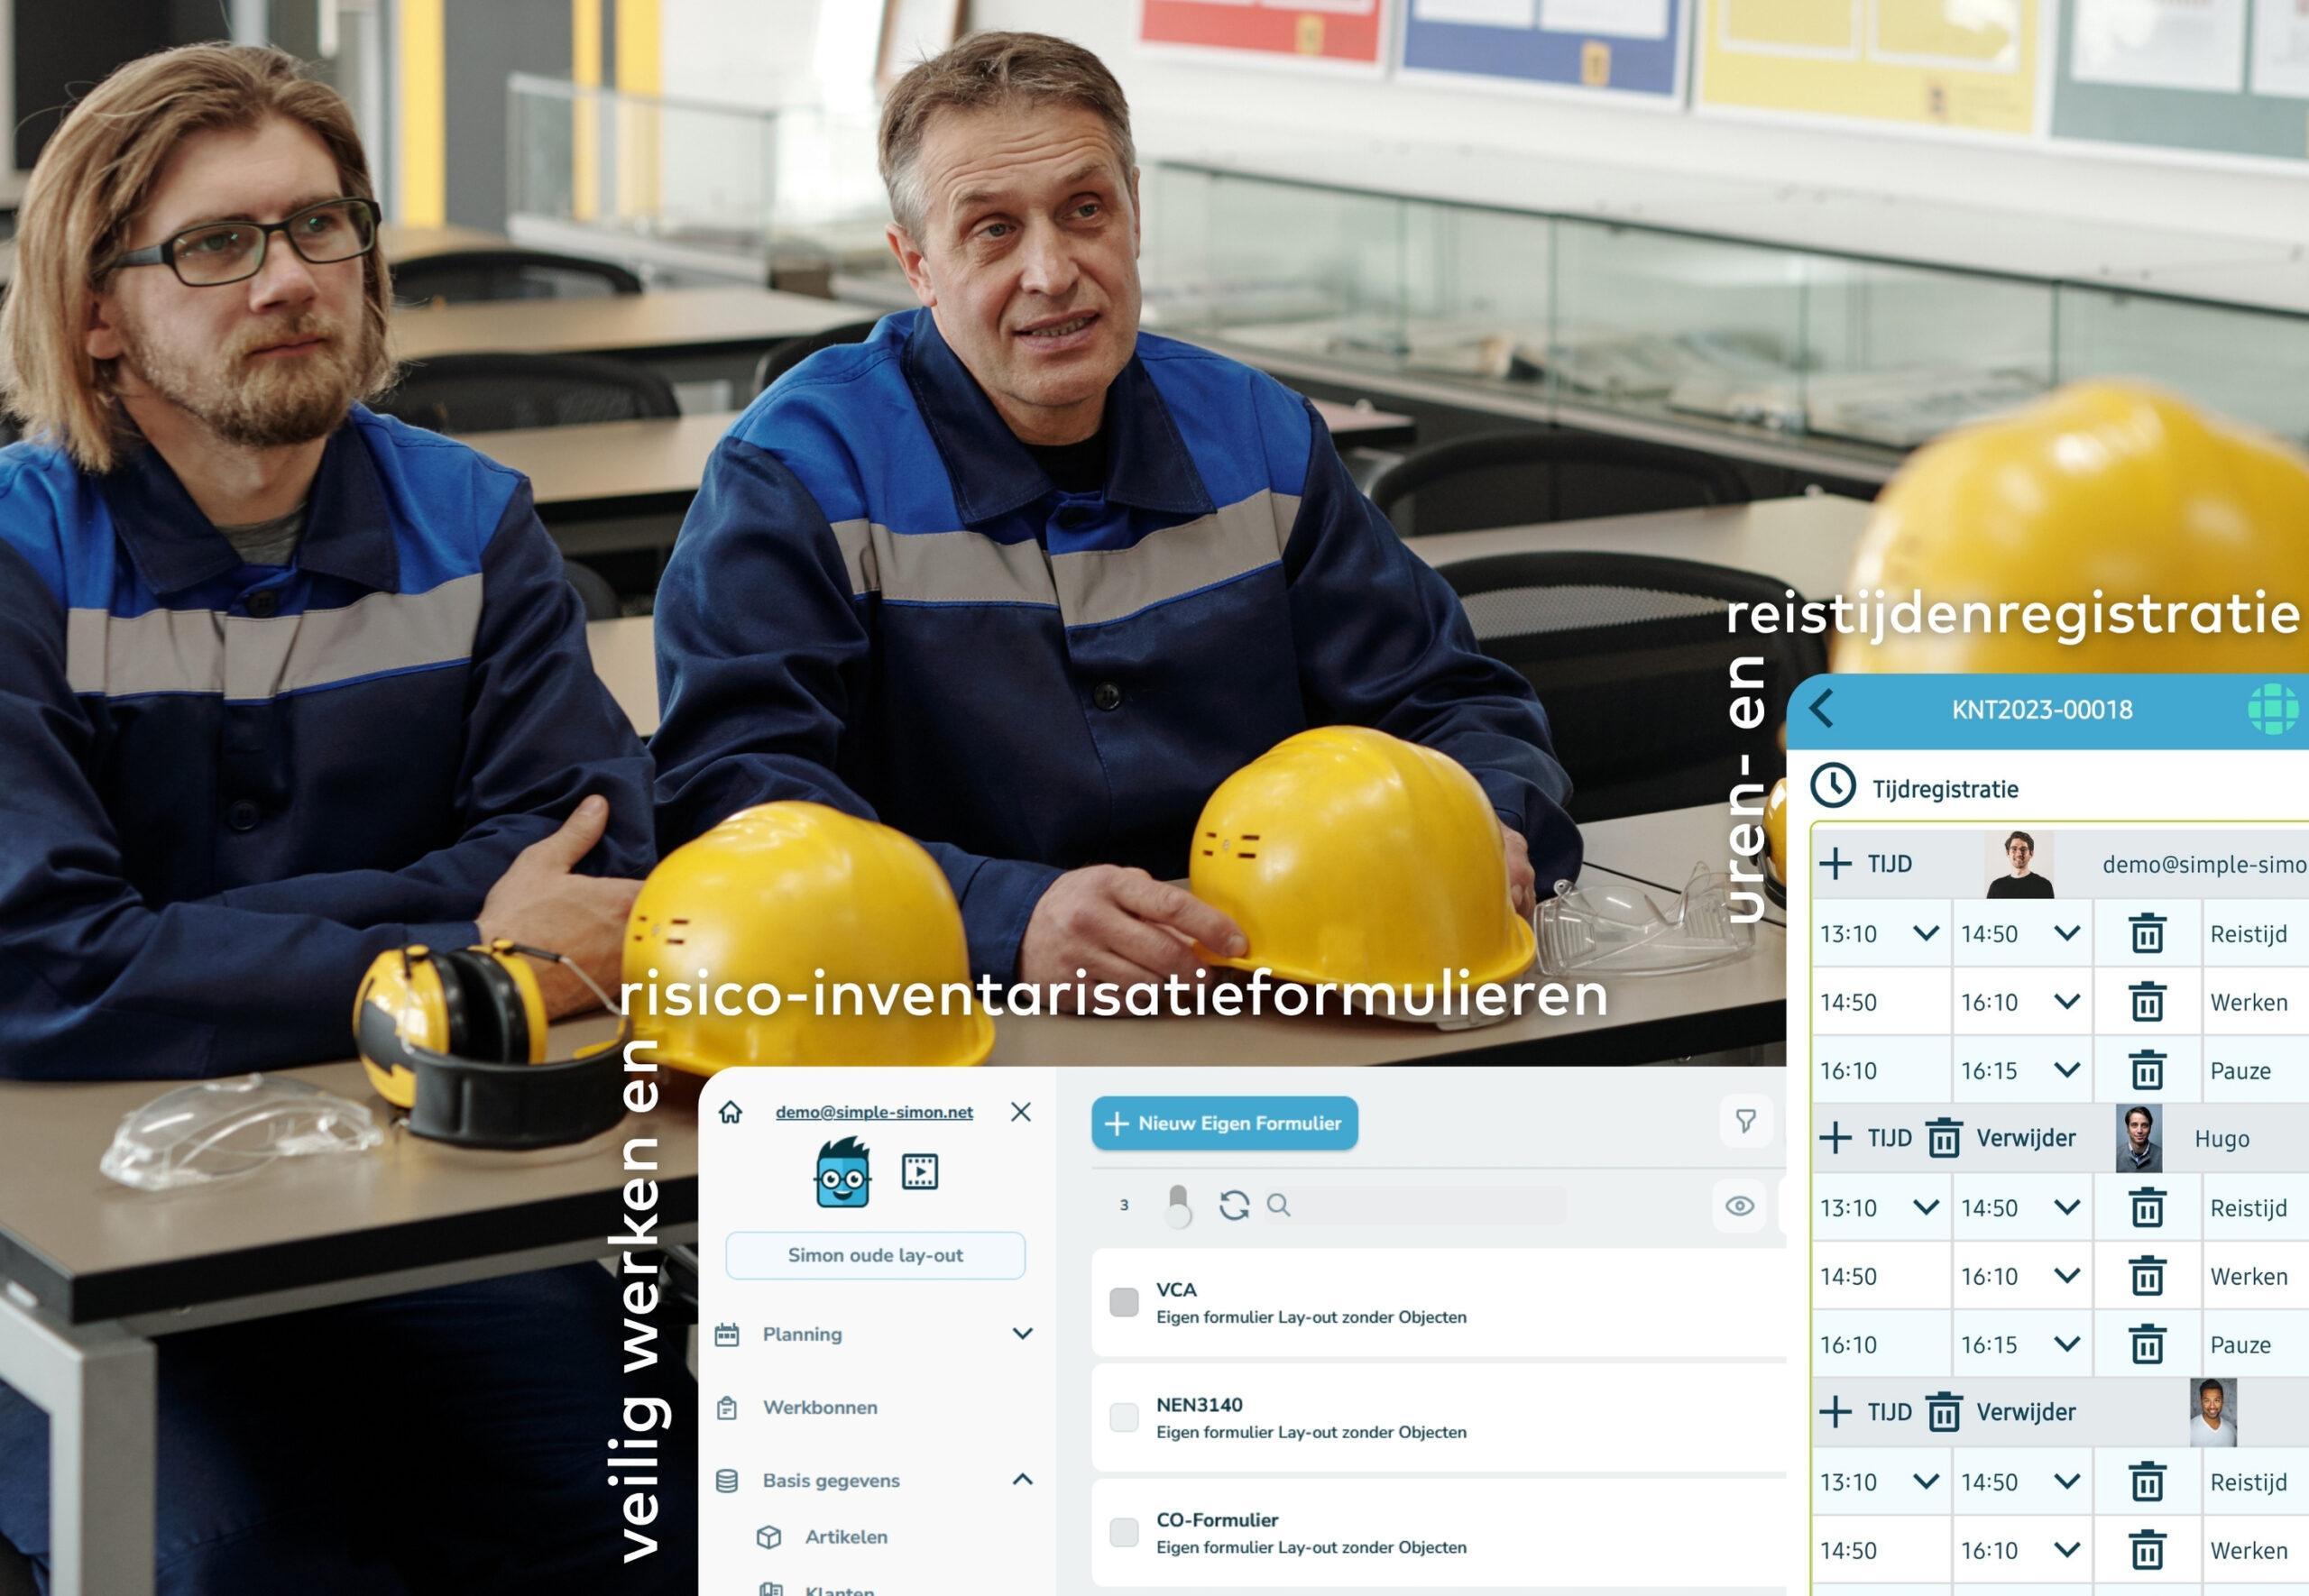This screenshot has height=1596, width=2309.
Task: Click the plus icon beside the demo user's TIJD
Action: pos(1835,863)
